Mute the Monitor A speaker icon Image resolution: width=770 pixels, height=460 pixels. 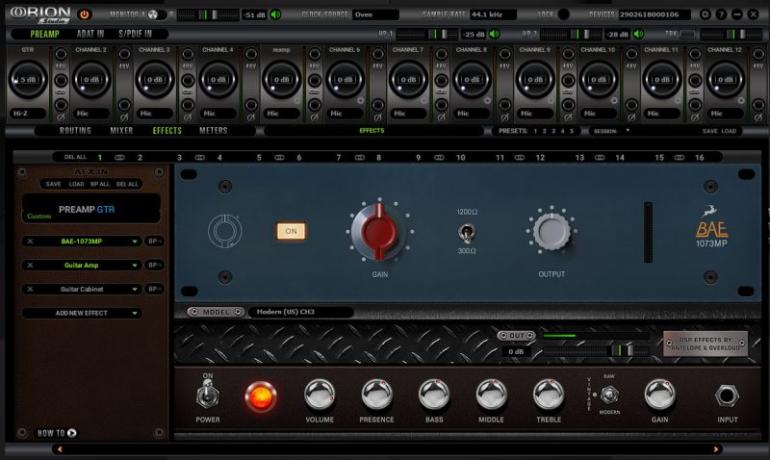pos(275,15)
